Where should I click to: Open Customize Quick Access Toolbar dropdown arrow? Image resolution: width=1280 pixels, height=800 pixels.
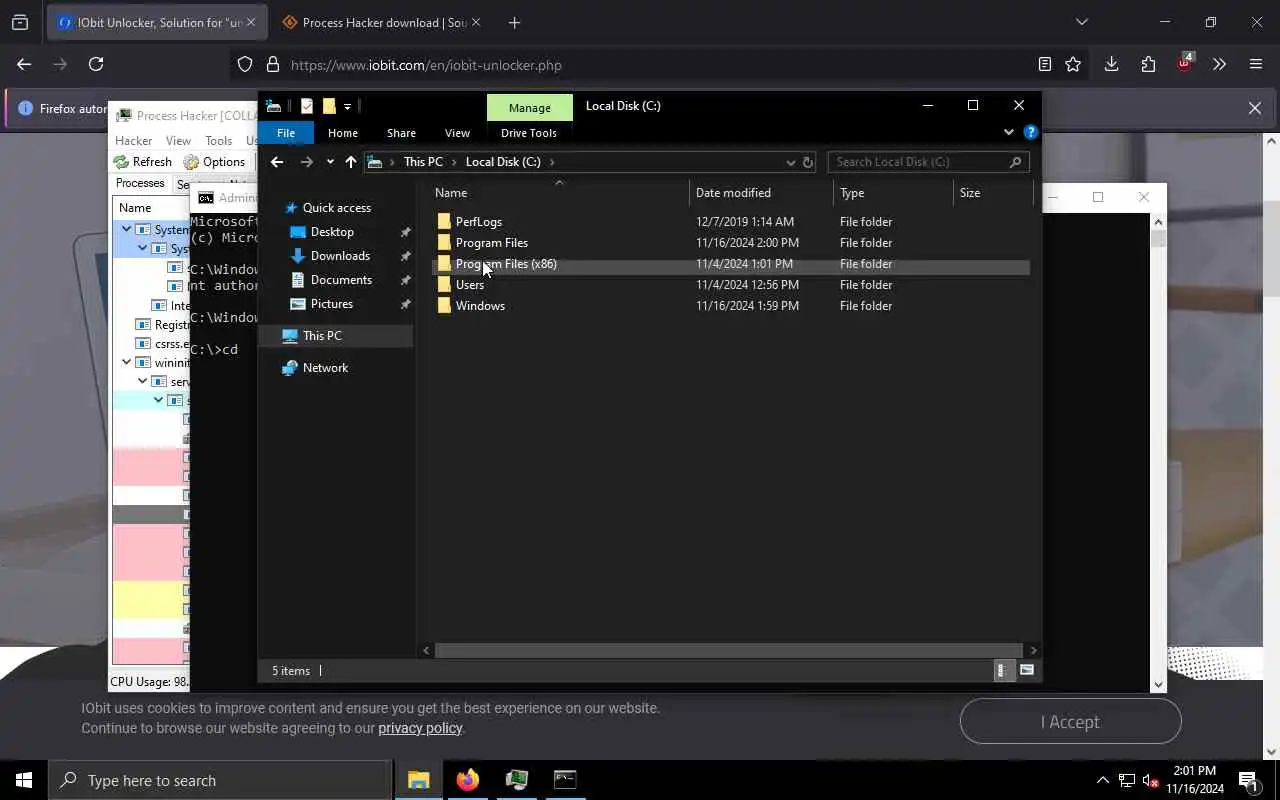(x=347, y=106)
